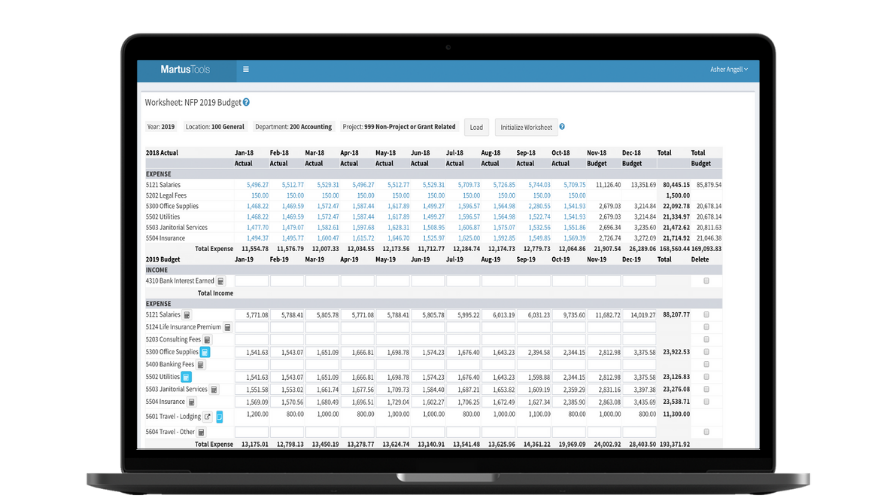This screenshot has width=890, height=500.
Task: Mark 5604 Travel - Other row for deletion
Action: click(707, 432)
